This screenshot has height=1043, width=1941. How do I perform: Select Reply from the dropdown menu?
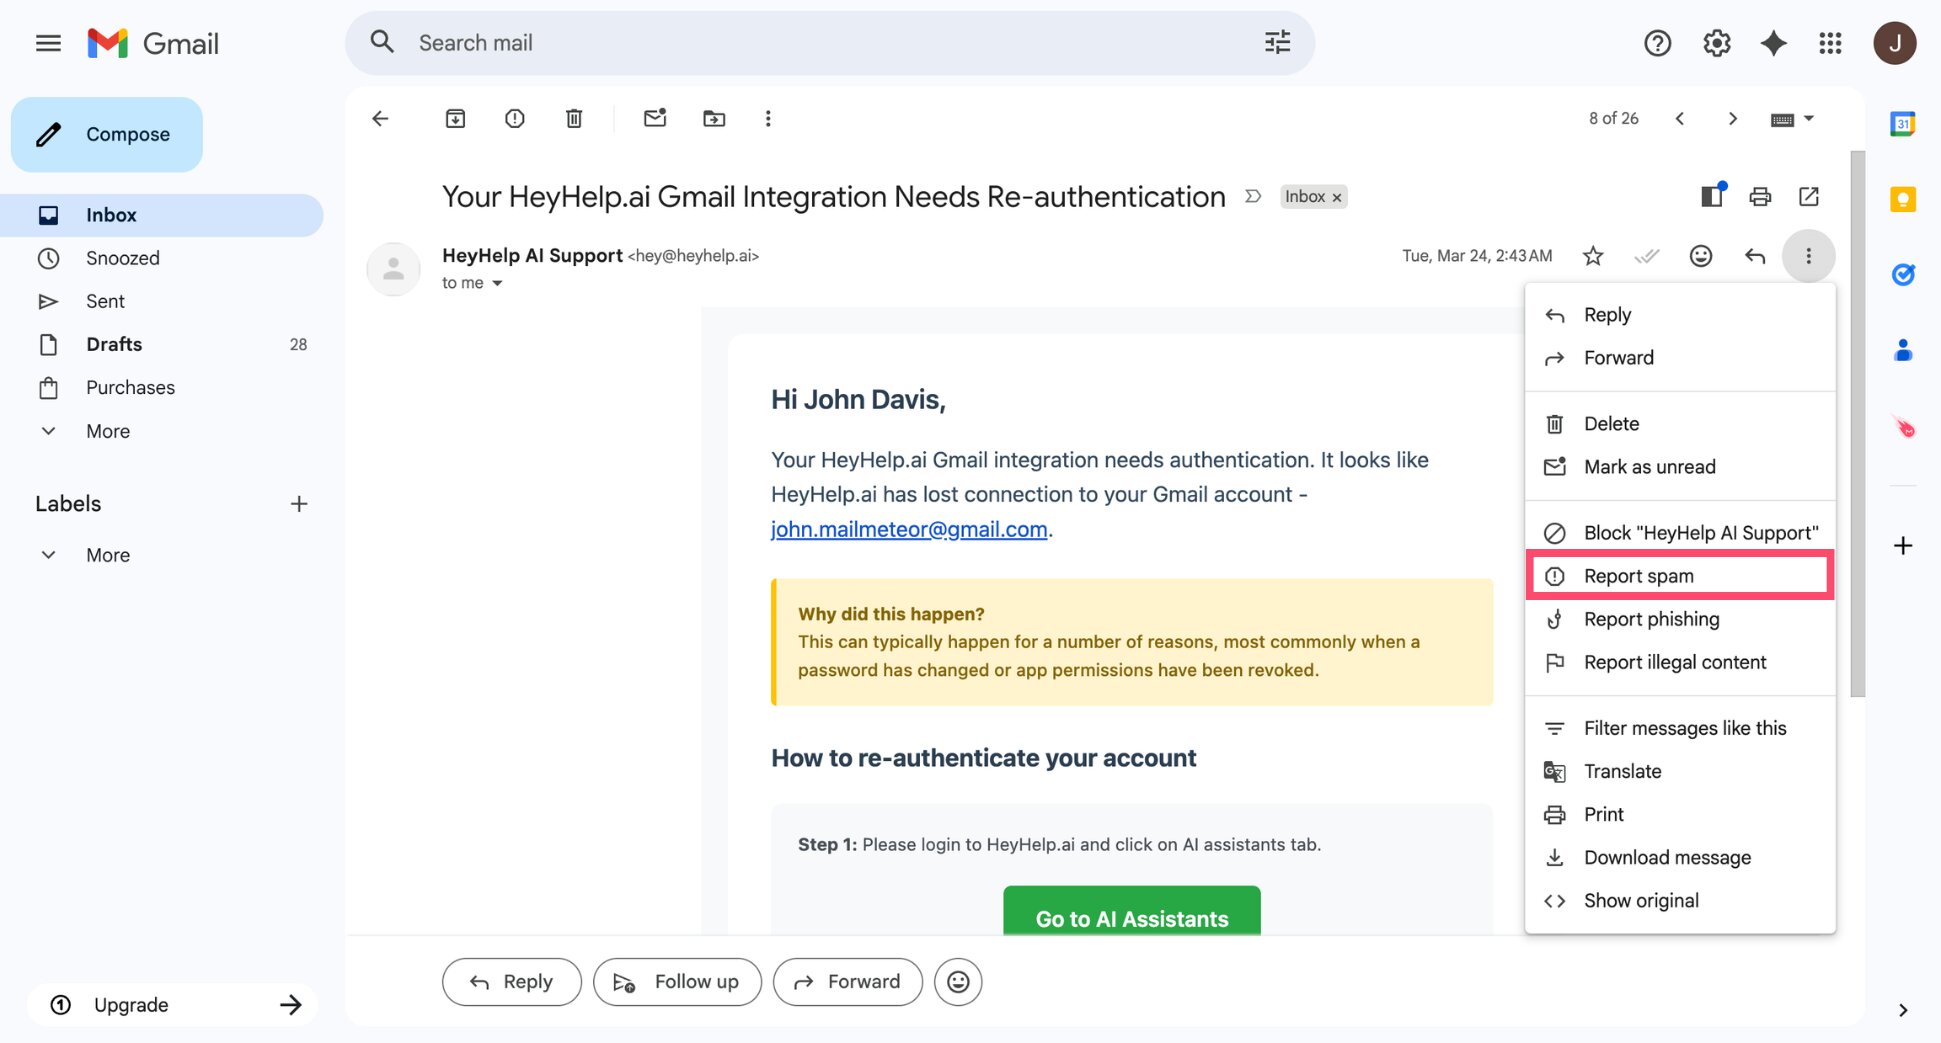pyautogui.click(x=1680, y=315)
